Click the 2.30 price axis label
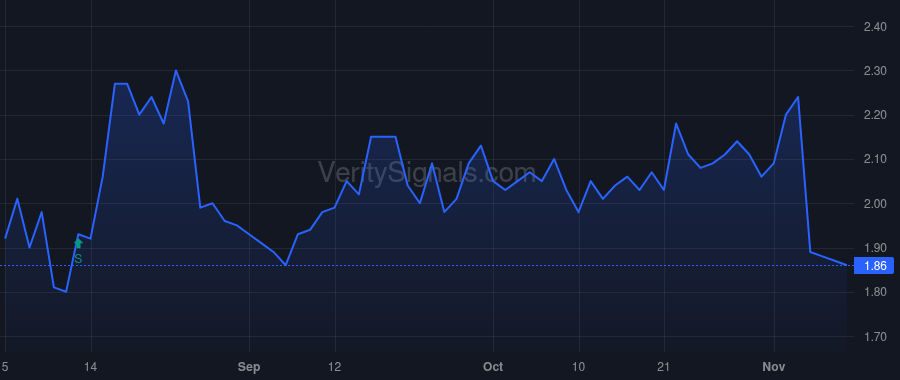Viewport: 900px width, 380px height. coord(875,71)
